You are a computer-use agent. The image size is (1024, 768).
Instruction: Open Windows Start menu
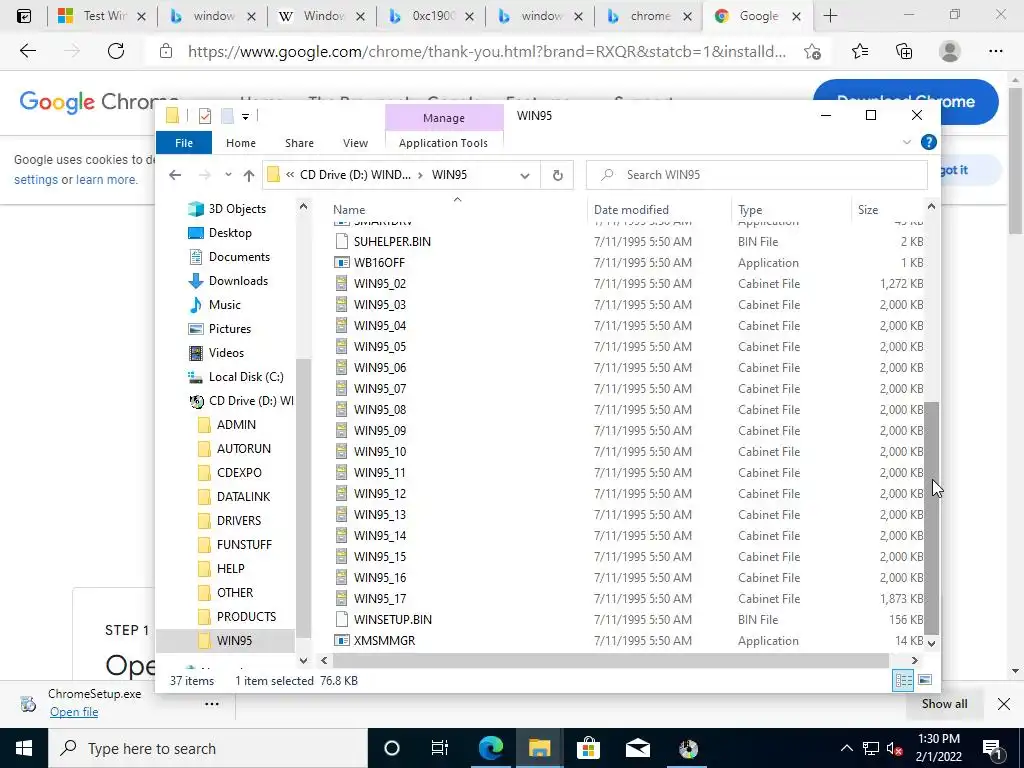point(24,748)
